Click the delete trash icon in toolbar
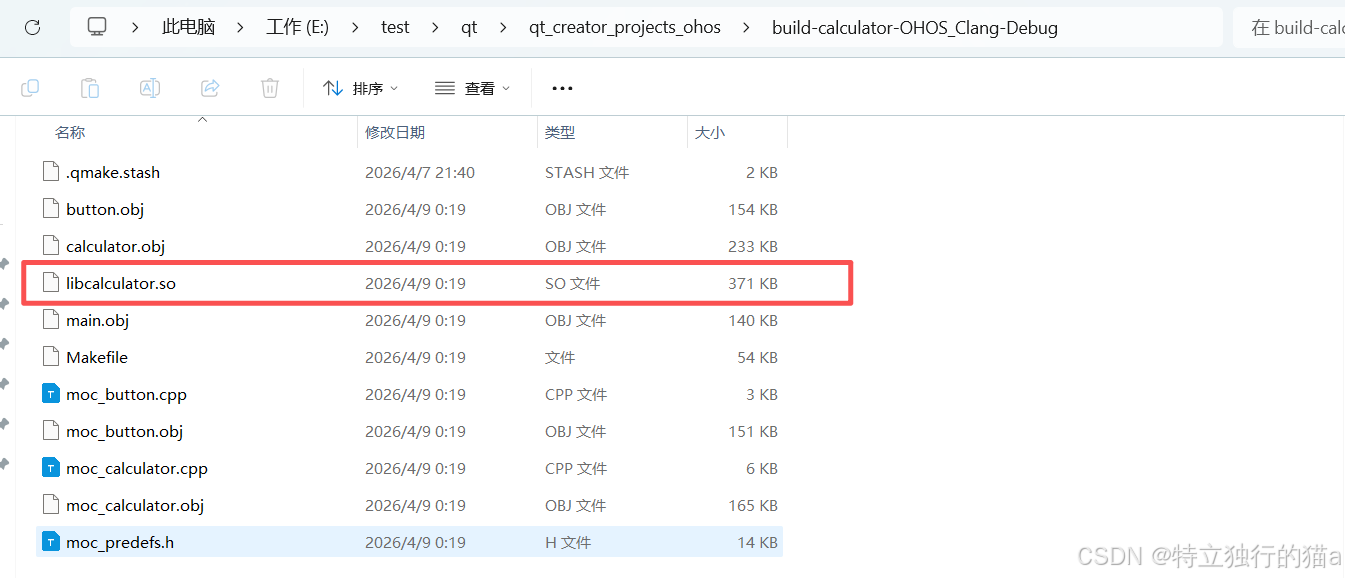Viewport: 1345px width, 578px height. 270,88
